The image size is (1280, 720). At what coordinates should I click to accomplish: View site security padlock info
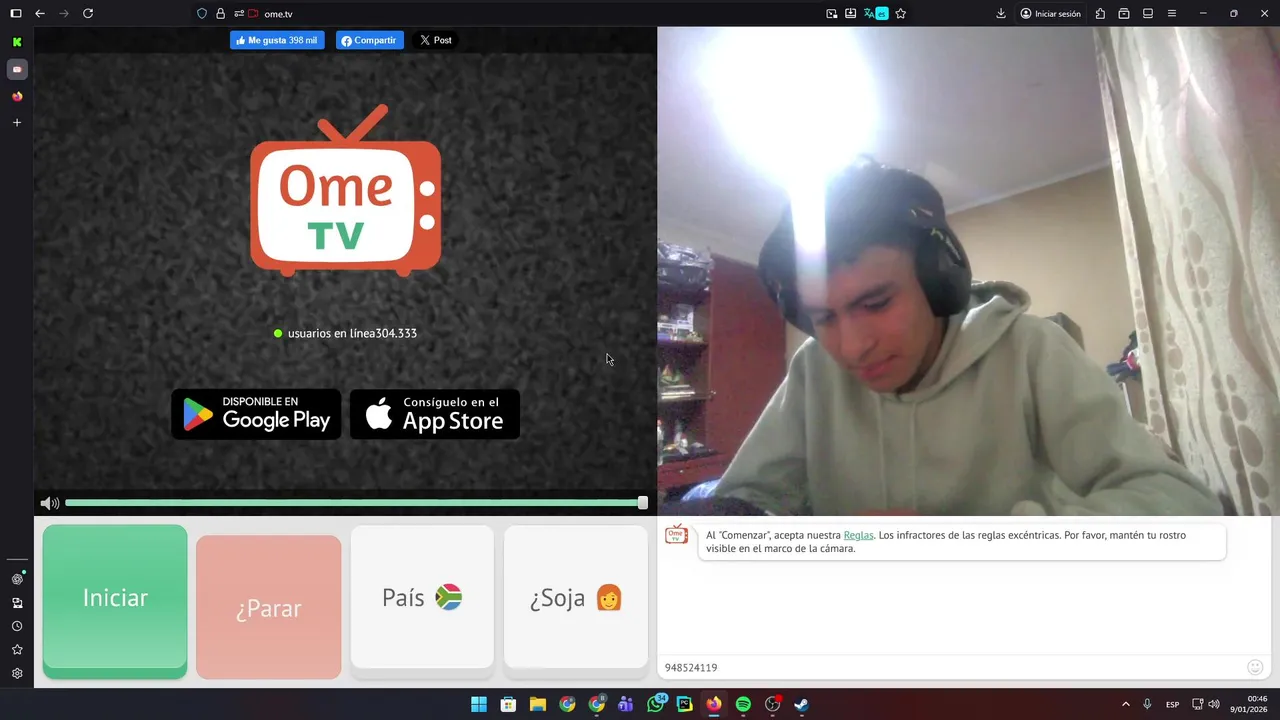tap(220, 14)
